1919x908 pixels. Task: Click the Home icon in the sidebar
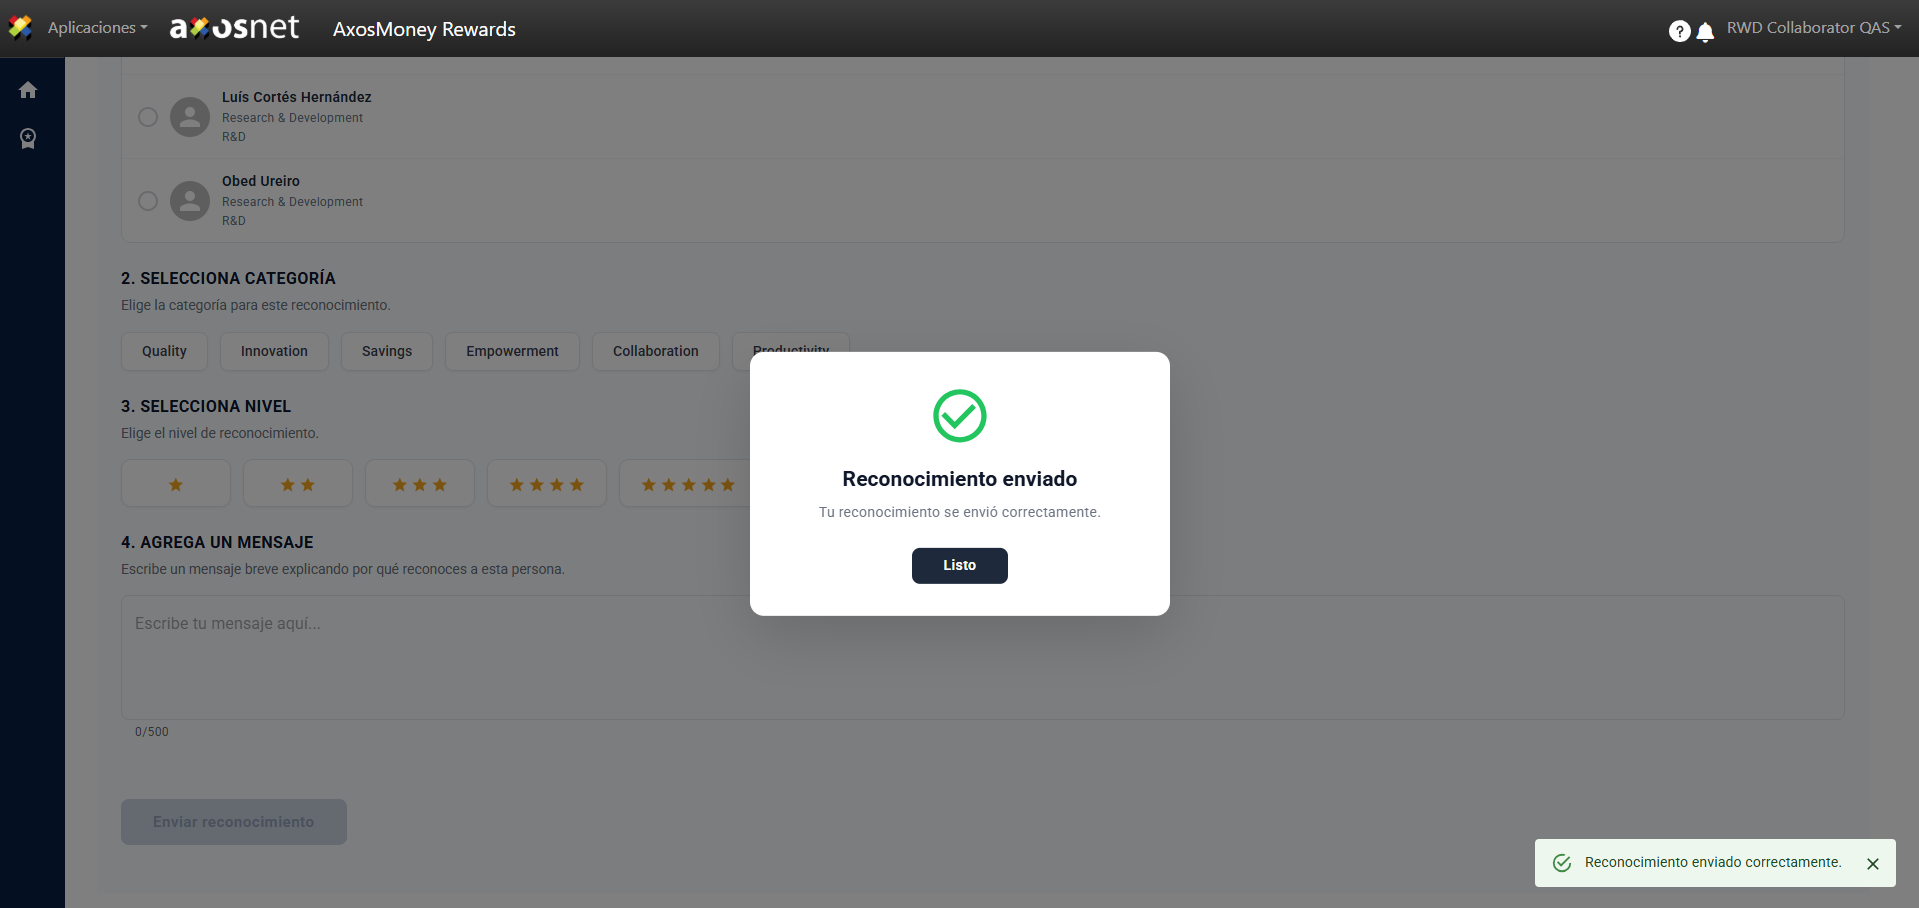click(28, 90)
